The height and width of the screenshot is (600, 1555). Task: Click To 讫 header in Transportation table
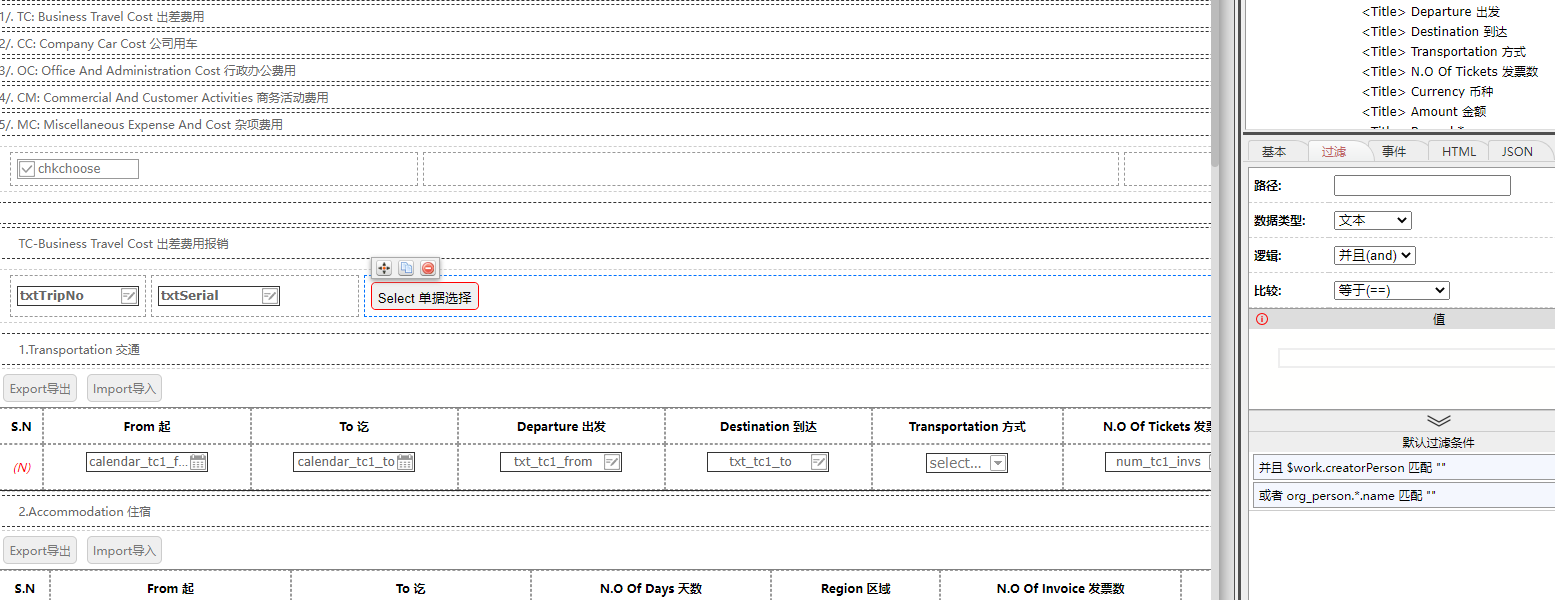pyautogui.click(x=354, y=427)
